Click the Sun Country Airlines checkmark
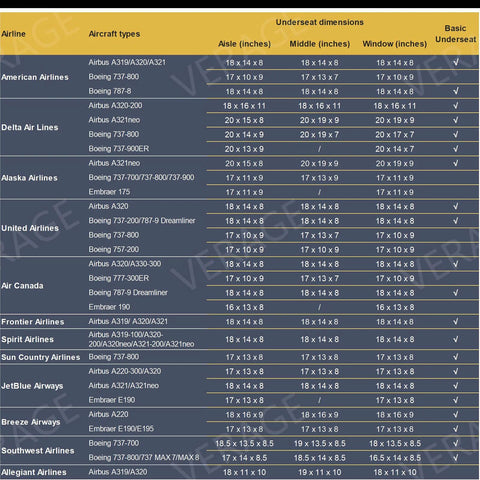The image size is (480, 480). (456, 357)
